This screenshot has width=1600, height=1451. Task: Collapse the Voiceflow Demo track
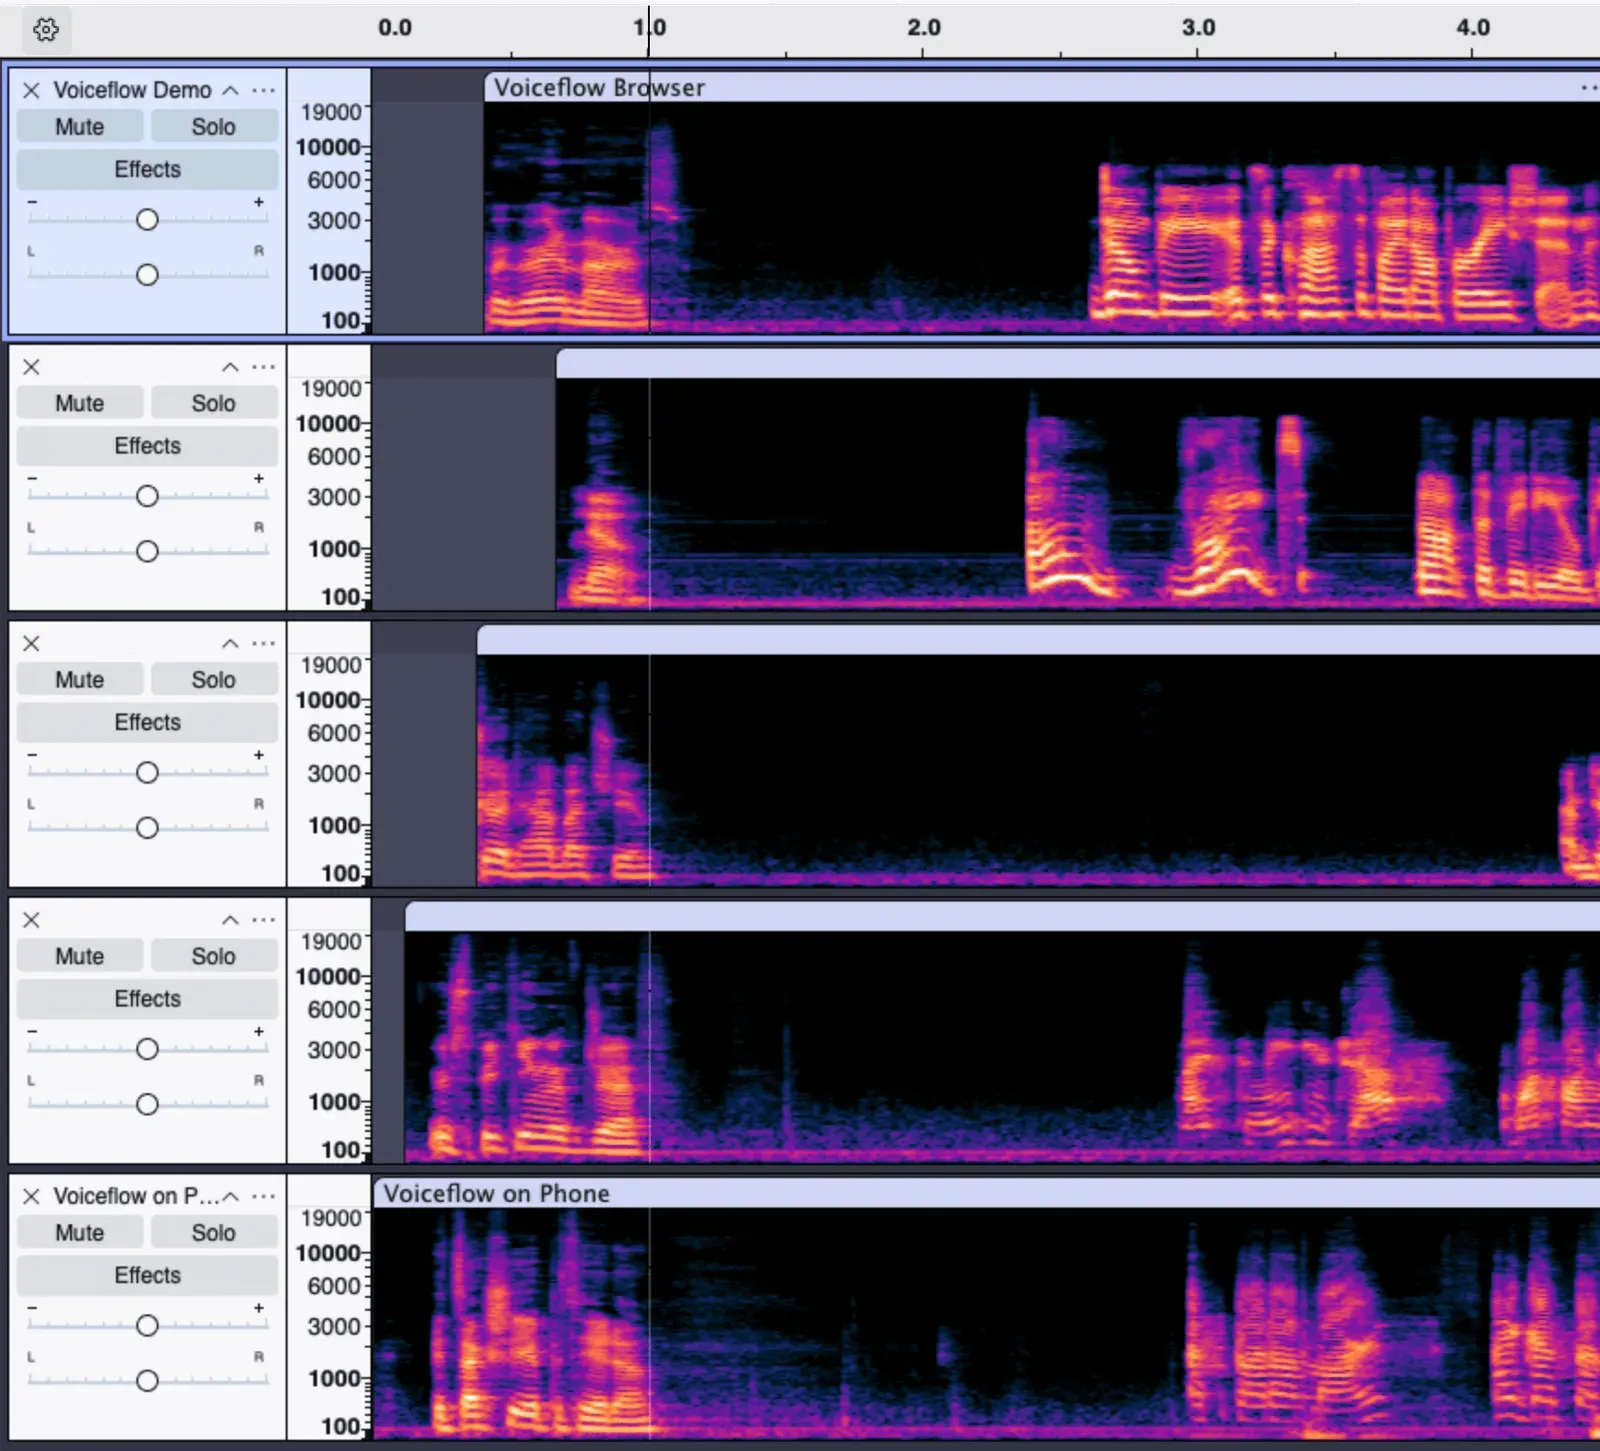(x=231, y=91)
